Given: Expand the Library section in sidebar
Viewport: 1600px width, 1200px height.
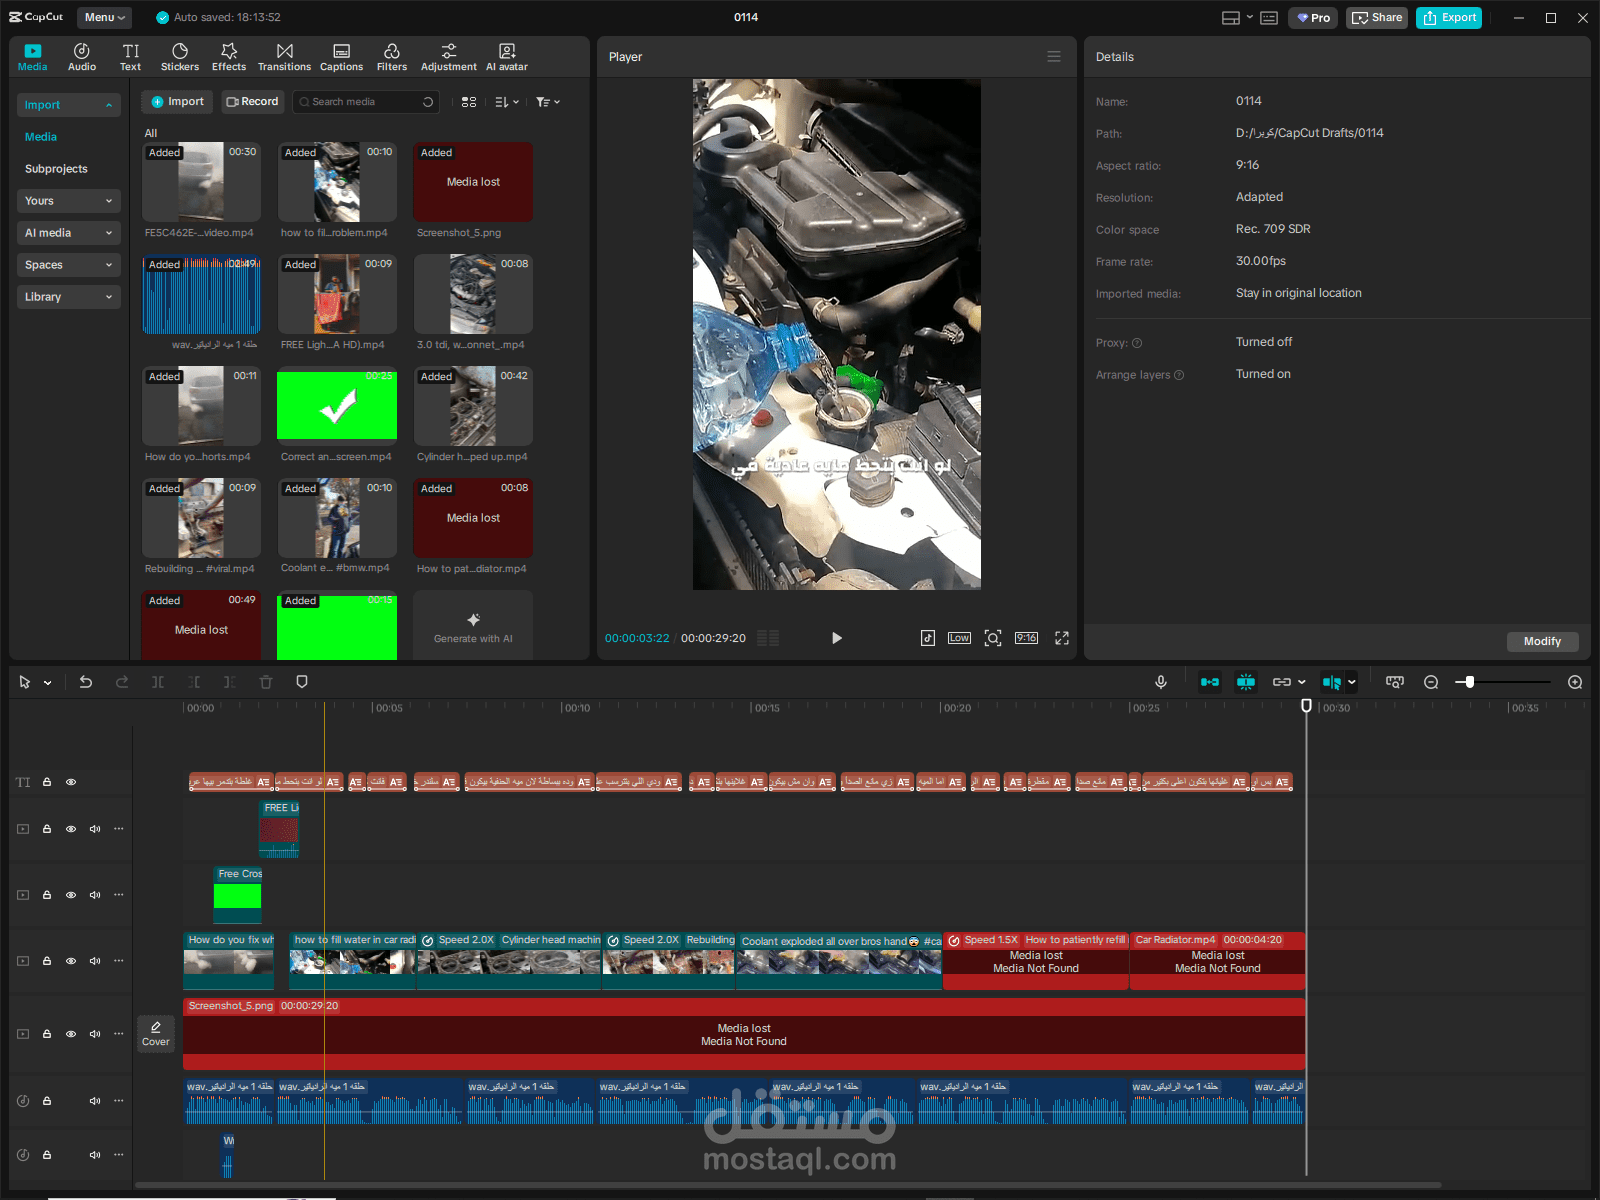Looking at the screenshot, I should (68, 297).
